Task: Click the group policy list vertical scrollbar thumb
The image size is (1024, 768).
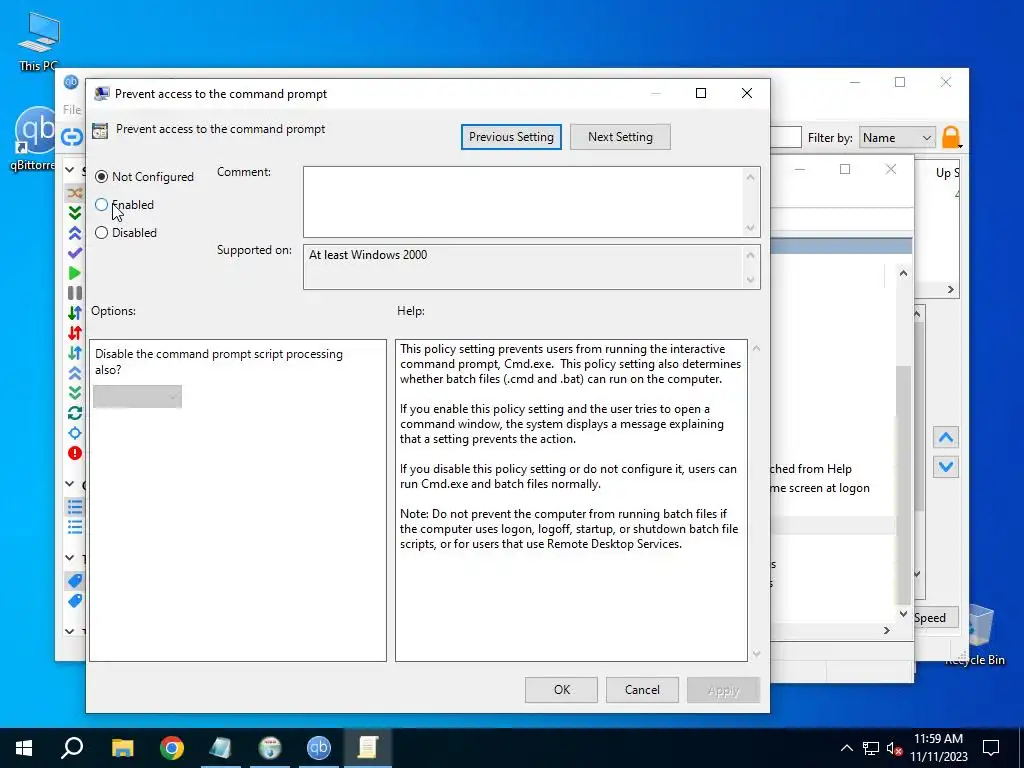Action: 903,483
